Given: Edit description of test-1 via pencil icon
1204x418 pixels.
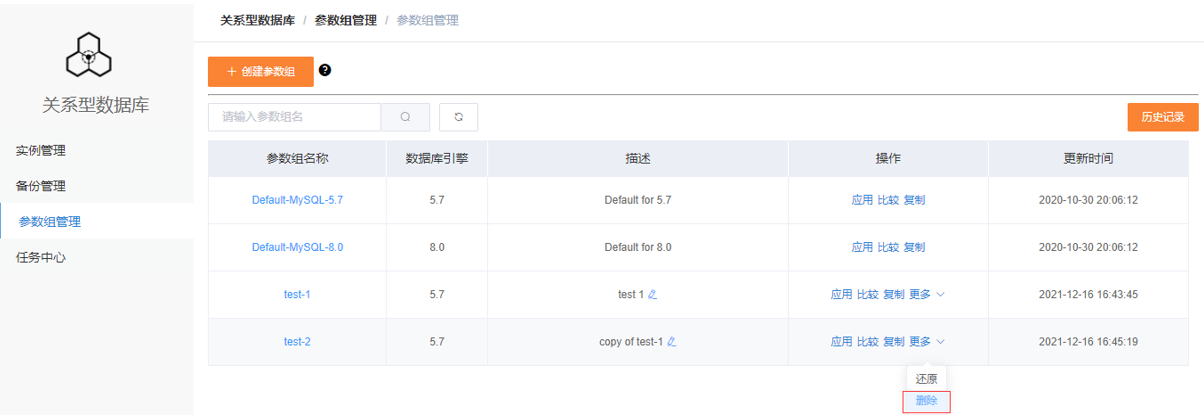Looking at the screenshot, I should pyautogui.click(x=653, y=295).
